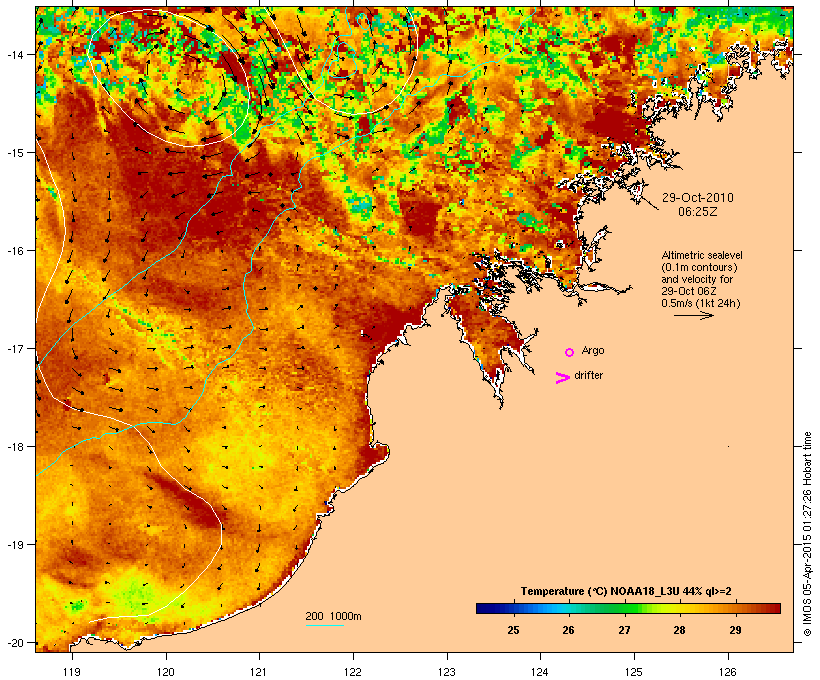
Task: Click the longitude label 125
Action: click(x=634, y=672)
